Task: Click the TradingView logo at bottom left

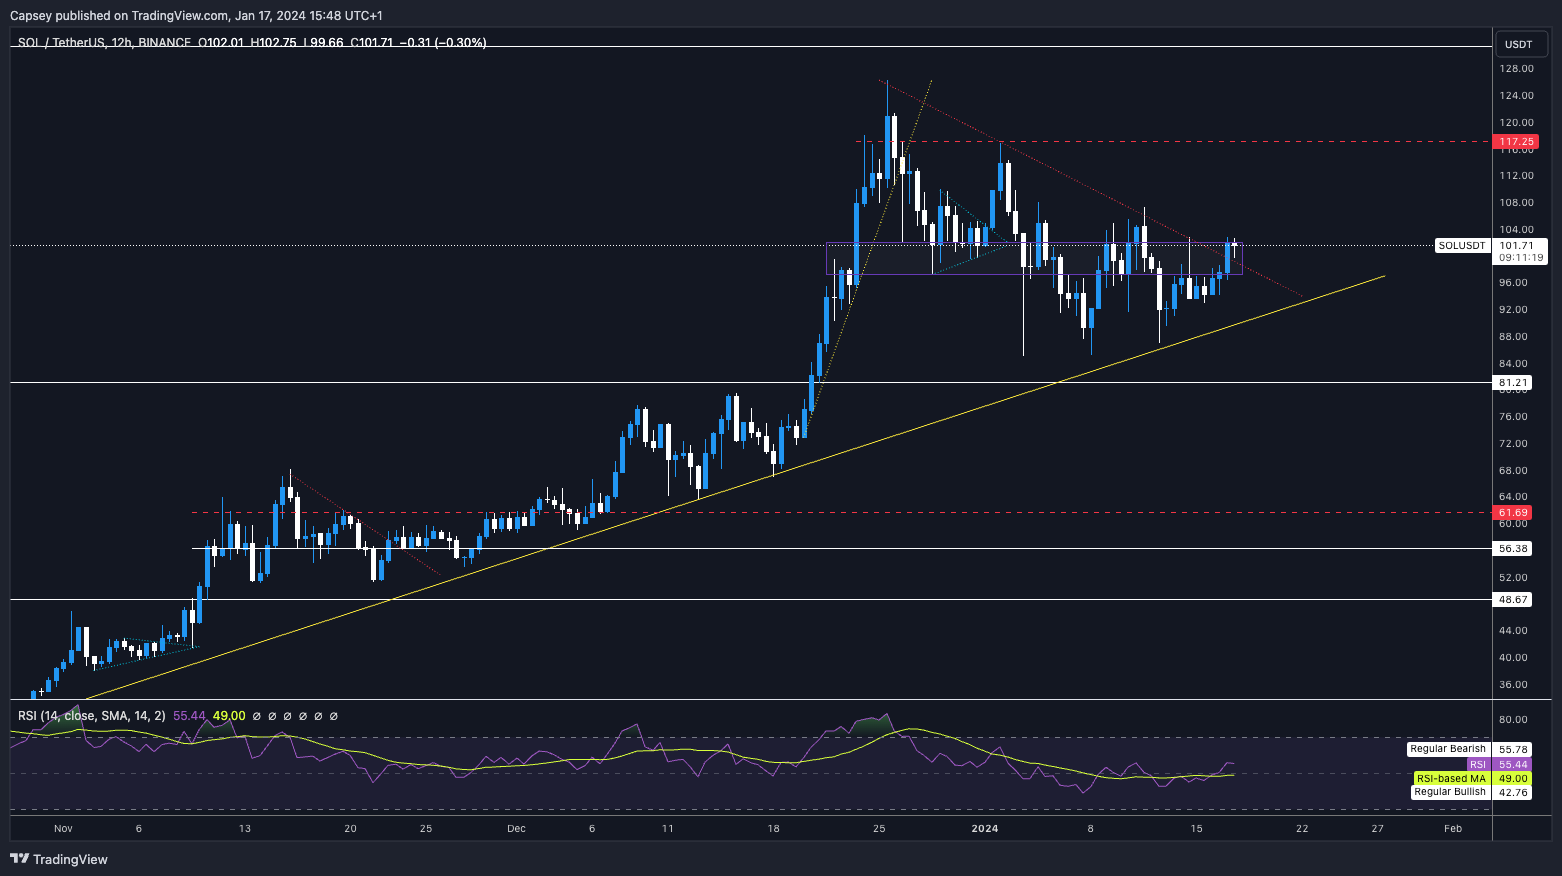Action: pyautogui.click(x=59, y=859)
